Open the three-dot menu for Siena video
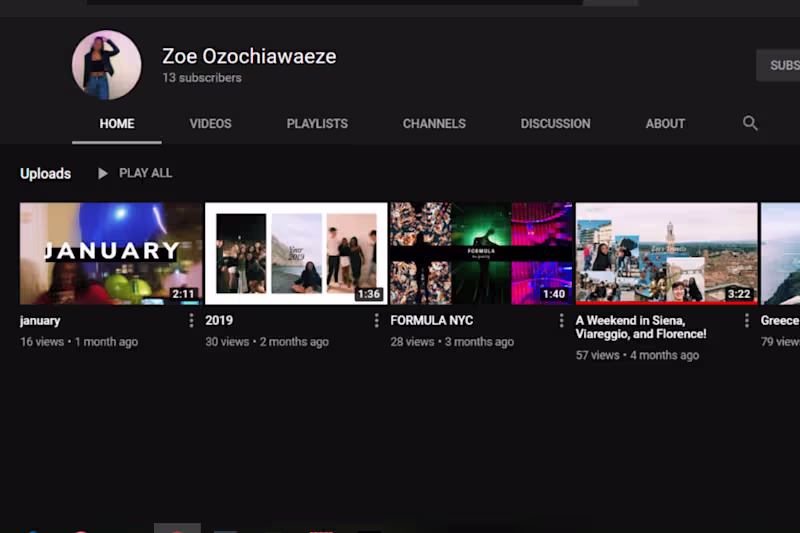The image size is (800, 533). 747,320
